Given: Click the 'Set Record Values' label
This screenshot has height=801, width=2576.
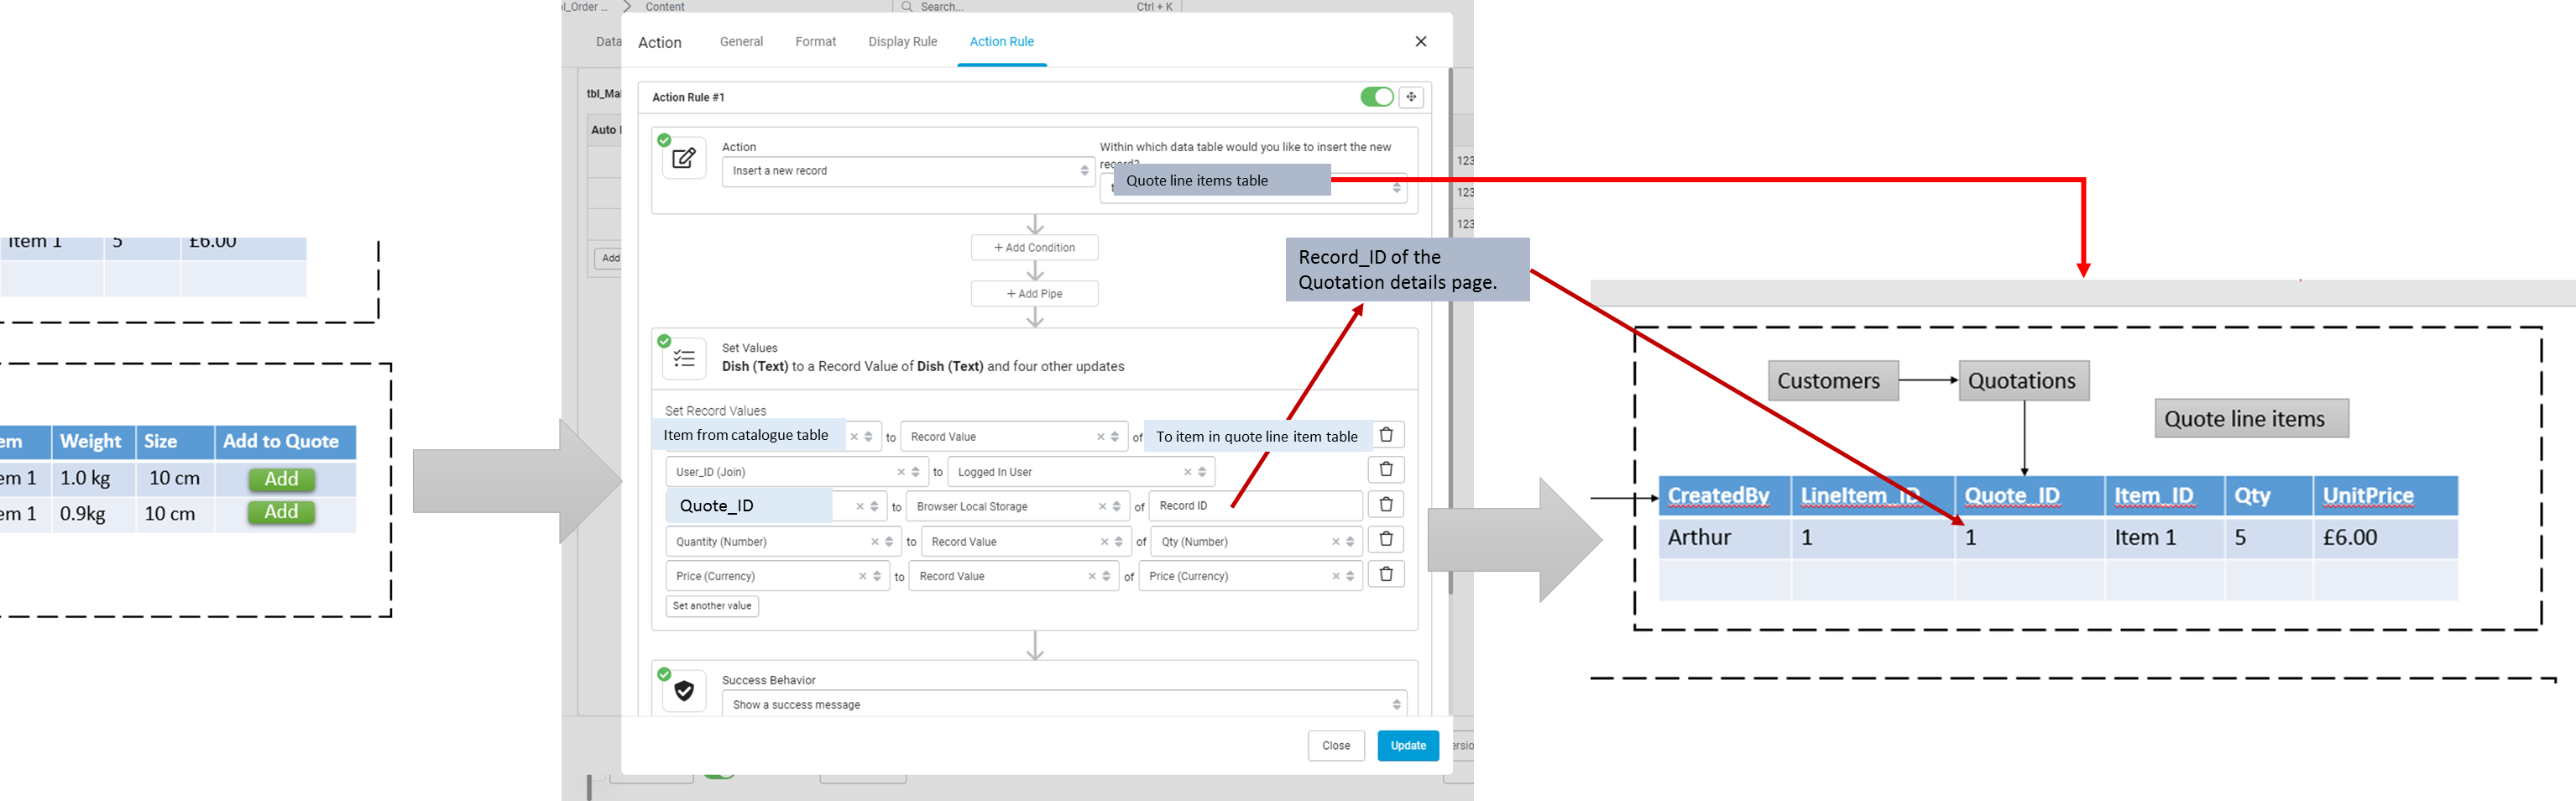Looking at the screenshot, I should coord(715,411).
